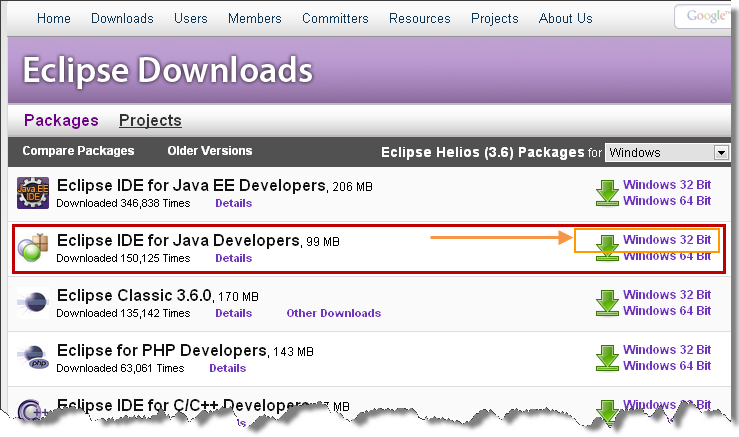Click green download arrow for Eclipse Classic
The image size is (739, 437).
click(607, 303)
